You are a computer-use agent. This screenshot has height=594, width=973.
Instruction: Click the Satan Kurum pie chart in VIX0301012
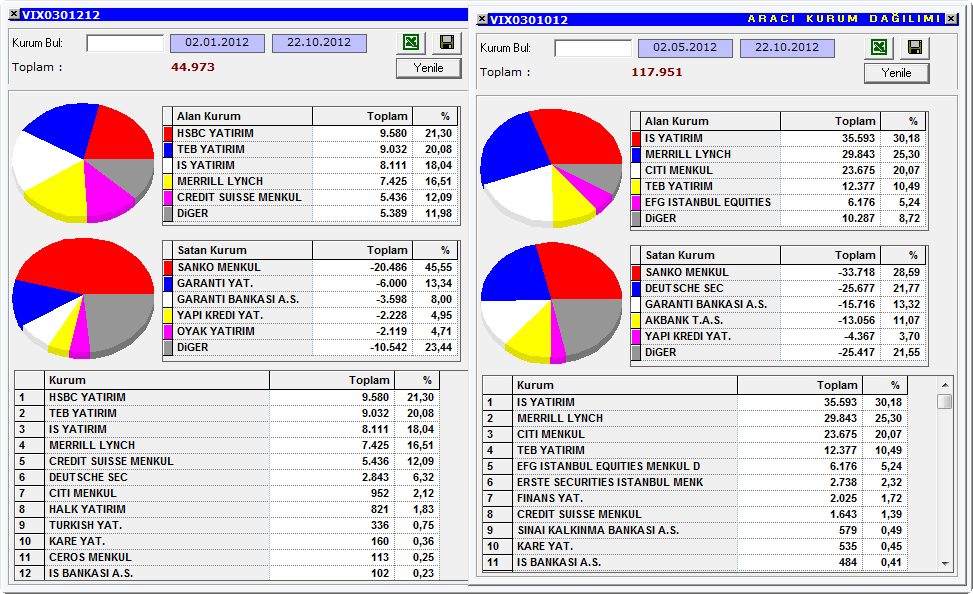pos(551,303)
